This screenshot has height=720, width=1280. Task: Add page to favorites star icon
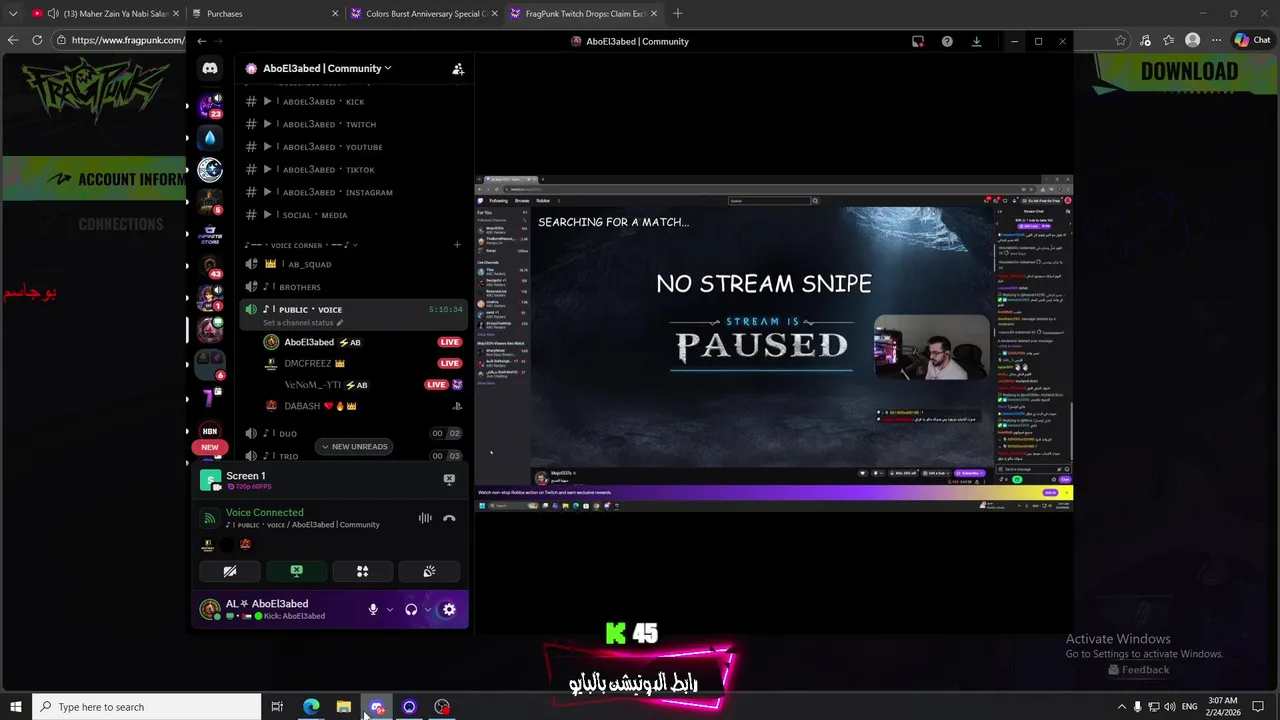(x=1120, y=40)
